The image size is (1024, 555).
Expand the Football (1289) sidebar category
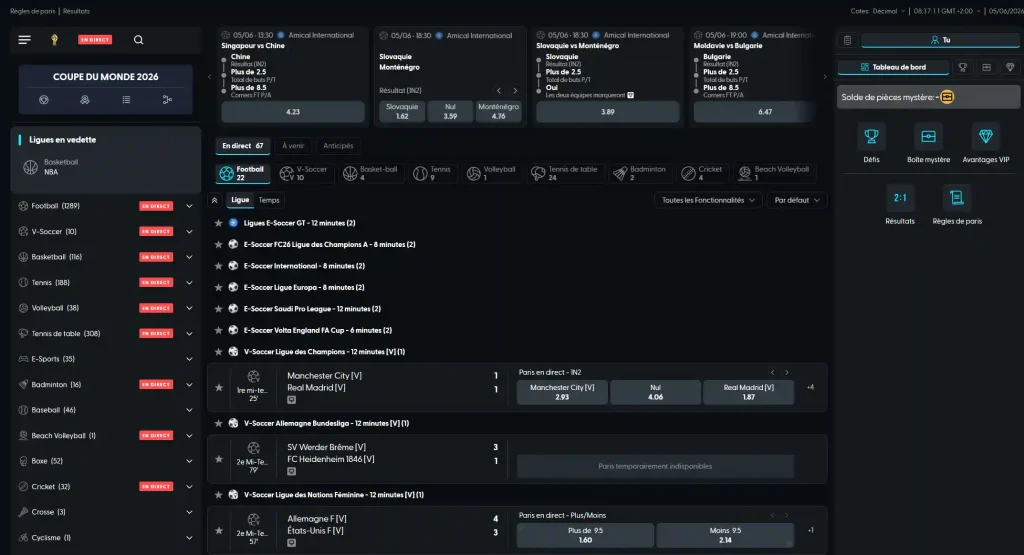[189, 206]
